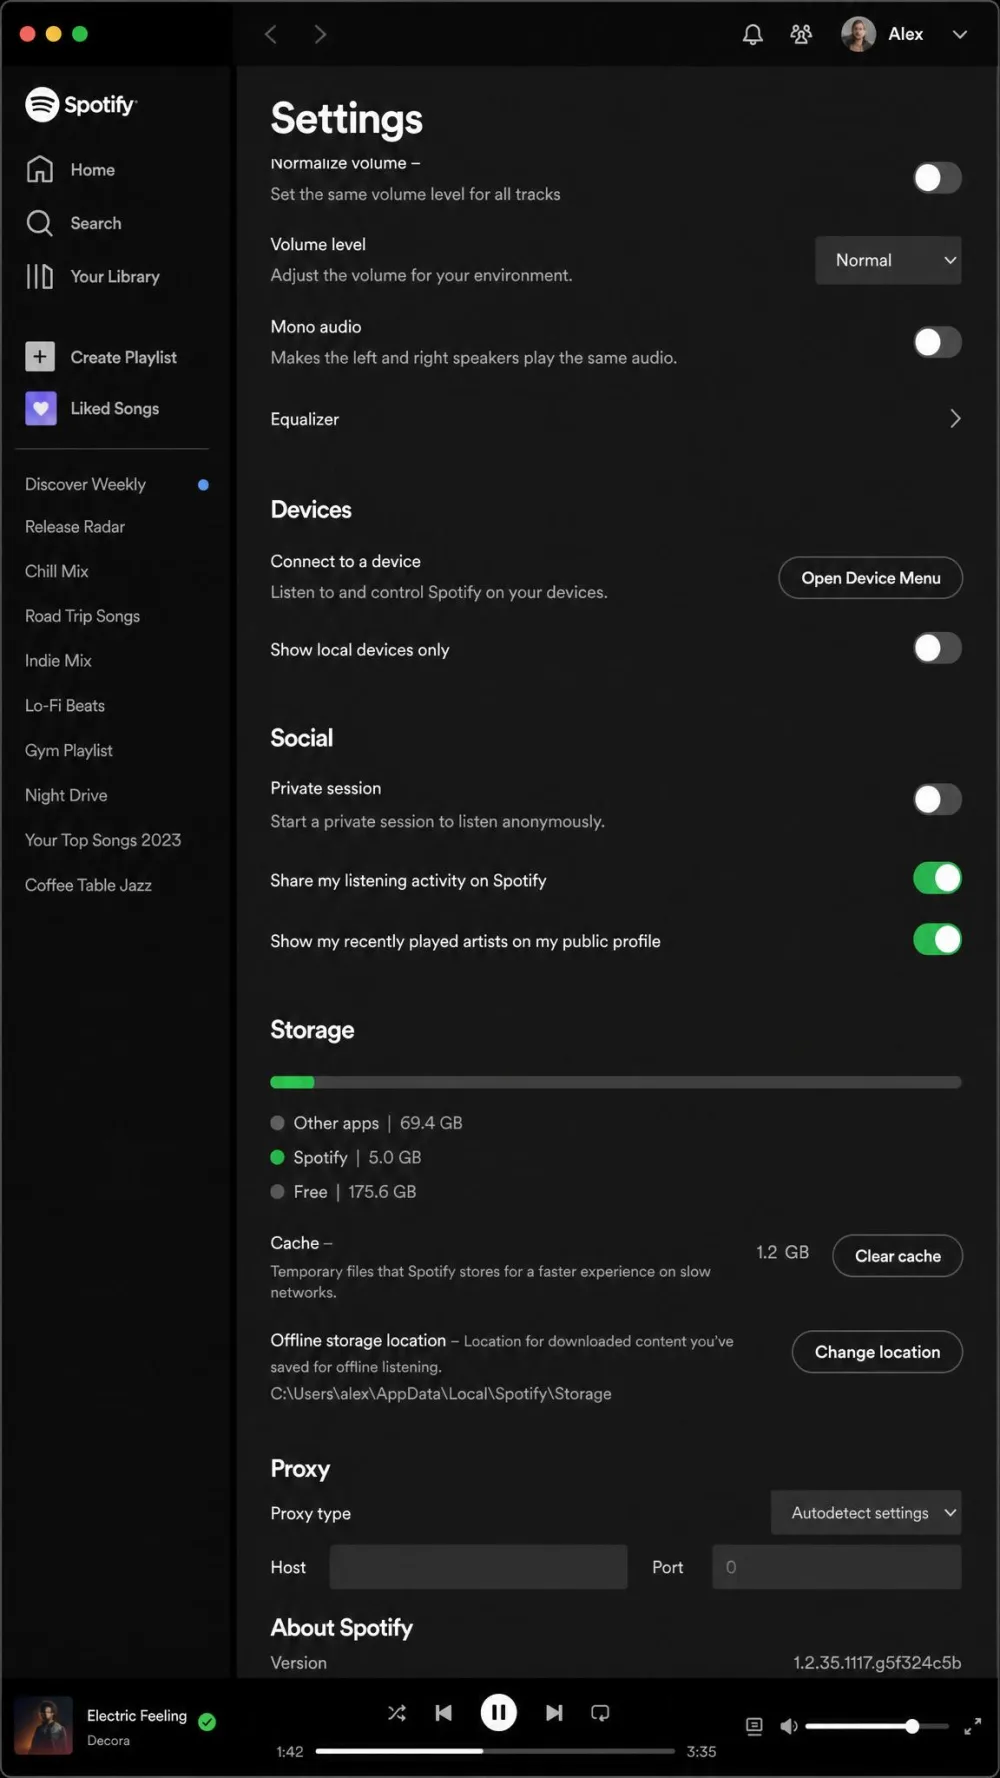Image resolution: width=1000 pixels, height=1778 pixels.
Task: Toggle Show local devices only
Action: (937, 648)
